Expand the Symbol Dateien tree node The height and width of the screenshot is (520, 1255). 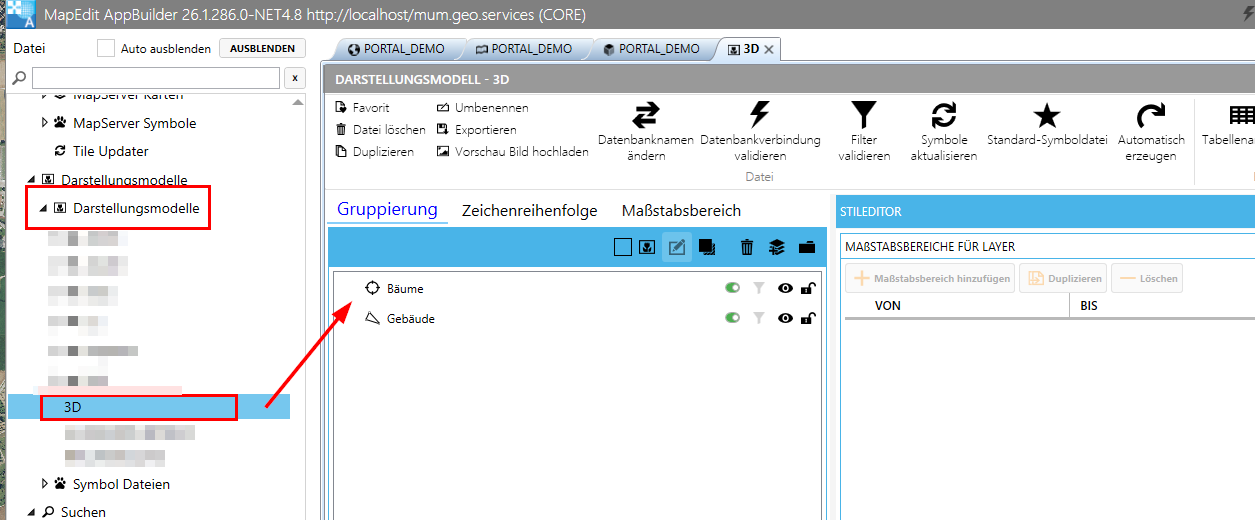(x=45, y=484)
